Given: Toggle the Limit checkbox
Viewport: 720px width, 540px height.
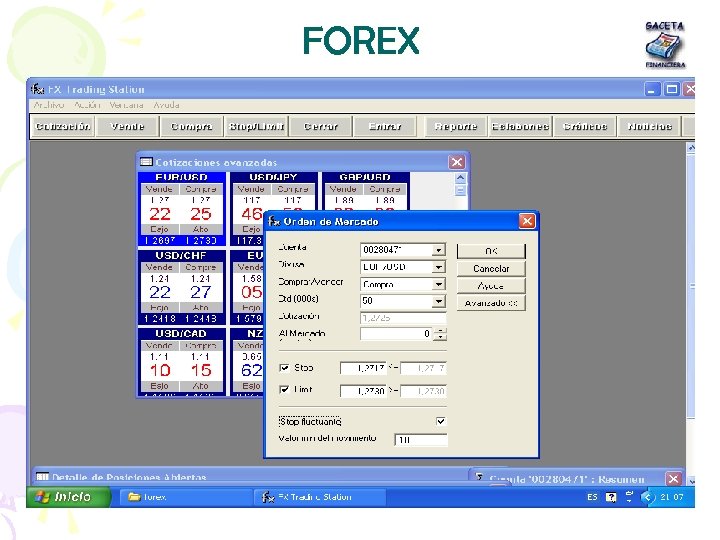Looking at the screenshot, I should 284,389.
